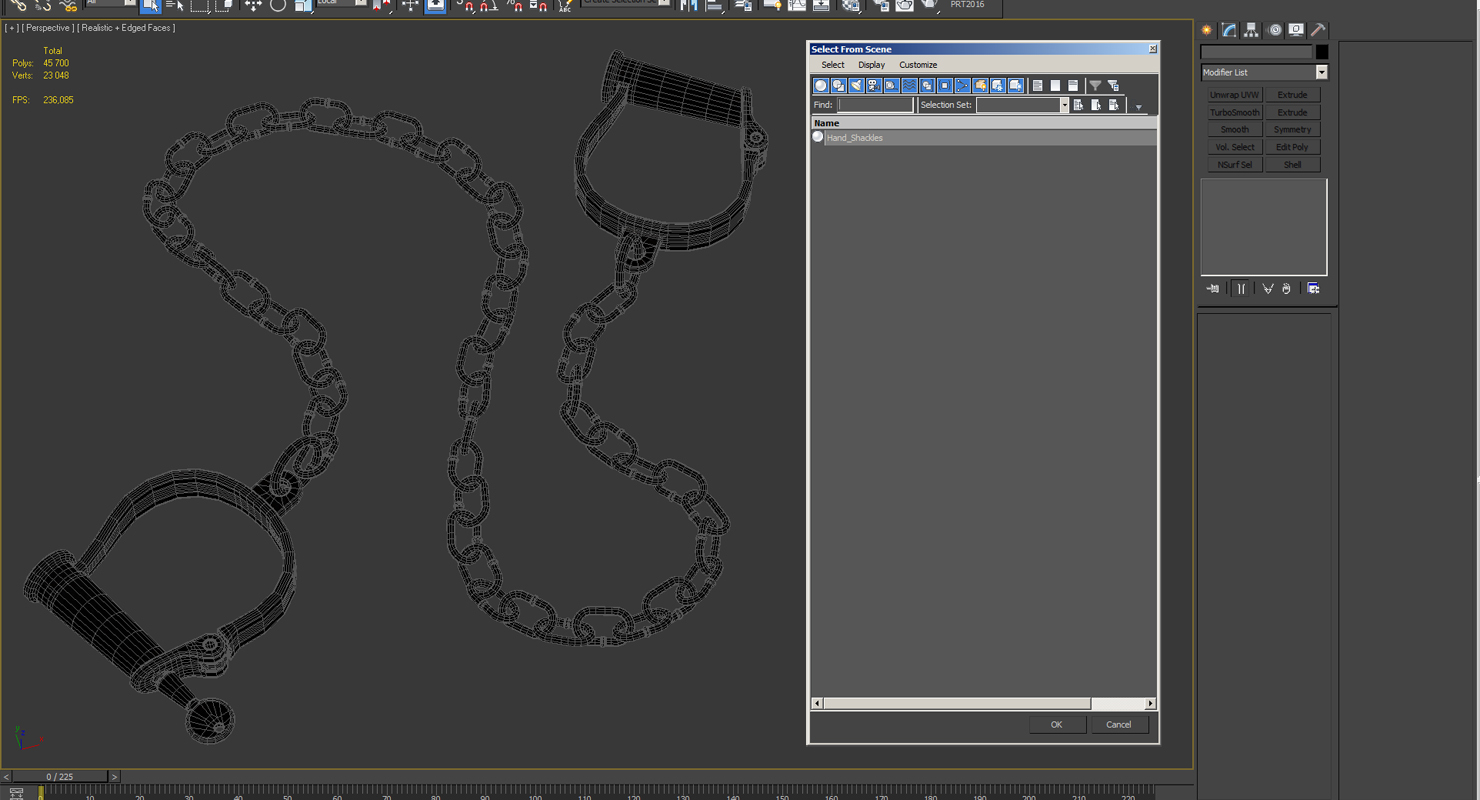The image size is (1480, 800).
Task: Open the Select menu in dialog
Action: click(833, 65)
